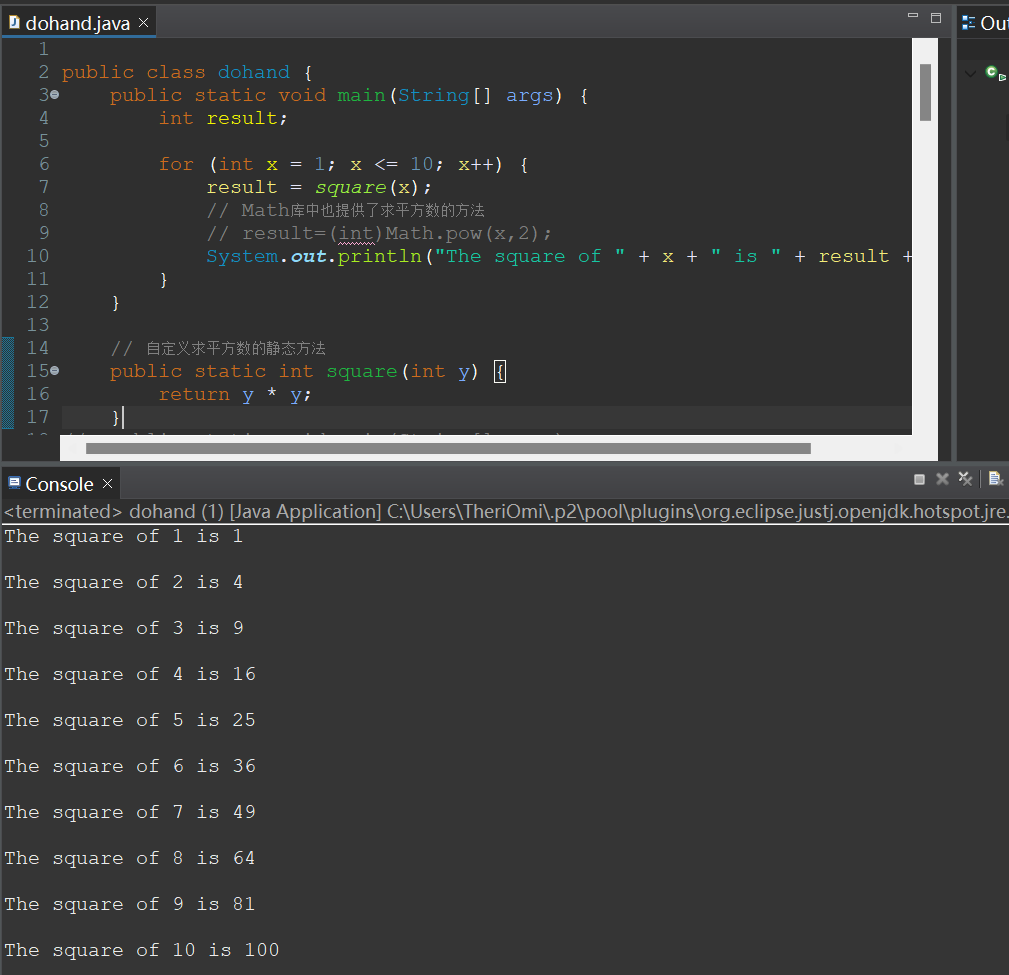Switch to the dohand.java editor tab
Viewport: 1009px width, 975px height.
pyautogui.click(x=77, y=23)
